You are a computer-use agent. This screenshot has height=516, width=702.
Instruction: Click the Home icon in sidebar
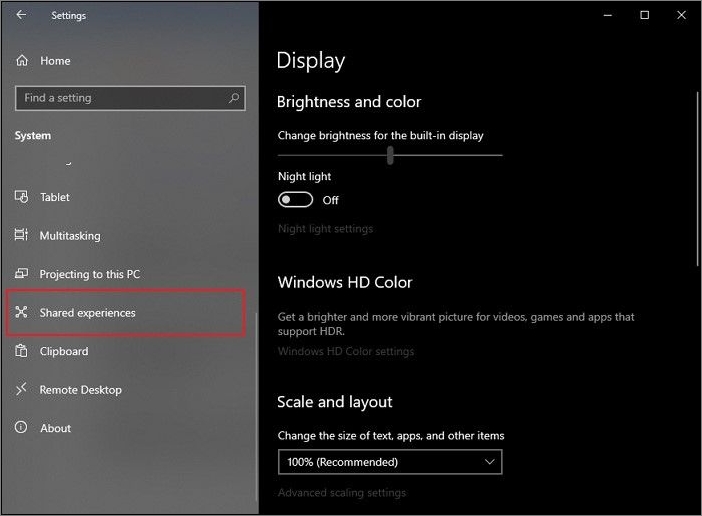tap(22, 61)
